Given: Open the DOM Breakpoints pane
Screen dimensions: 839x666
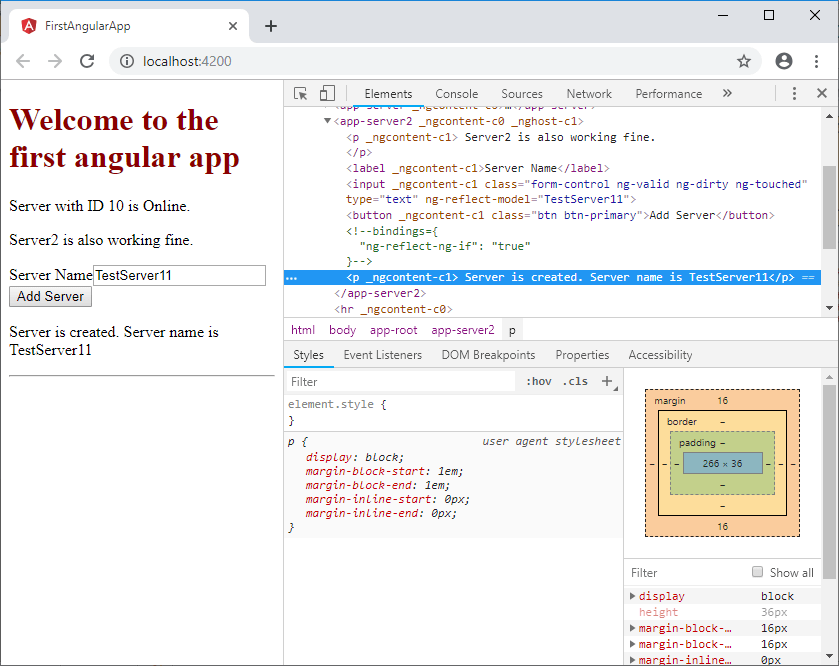Looking at the screenshot, I should 488,355.
